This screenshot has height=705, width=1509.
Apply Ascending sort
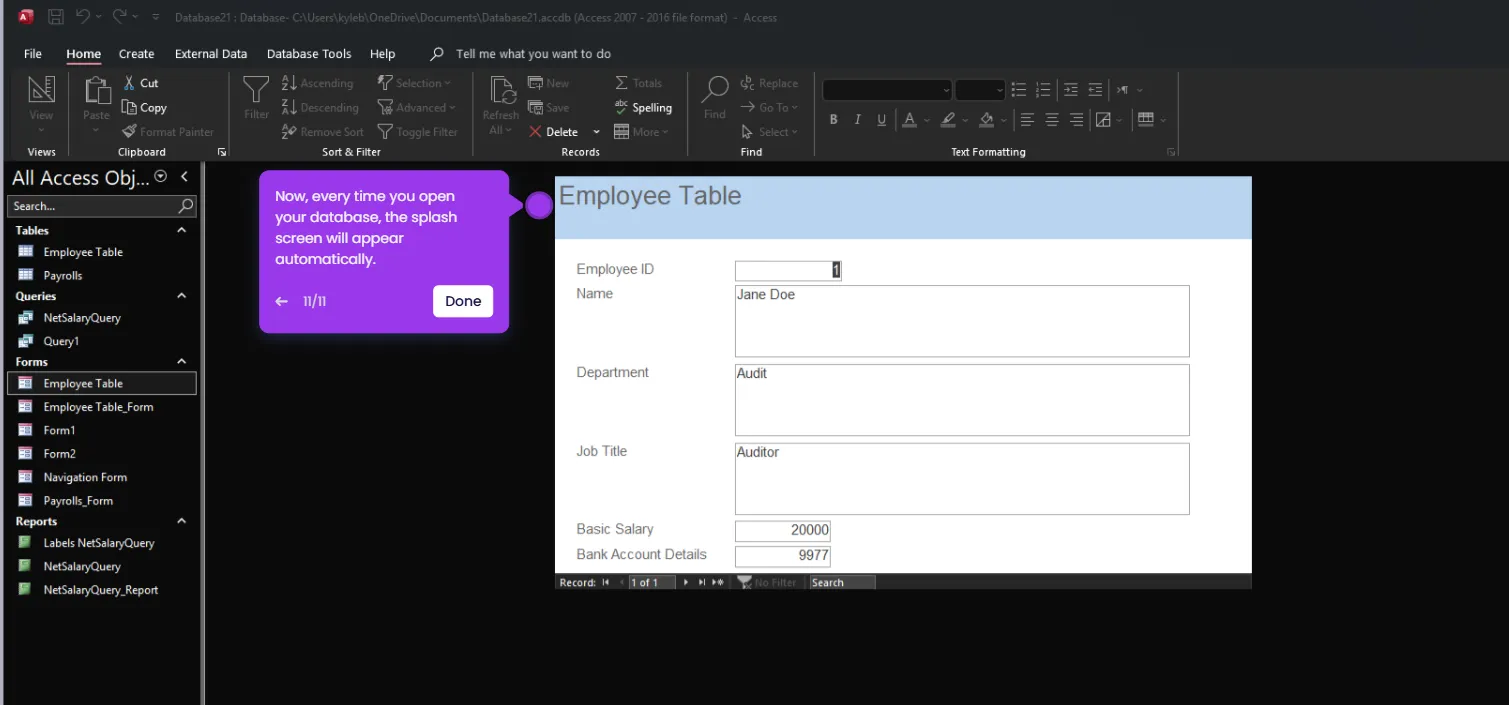click(318, 82)
